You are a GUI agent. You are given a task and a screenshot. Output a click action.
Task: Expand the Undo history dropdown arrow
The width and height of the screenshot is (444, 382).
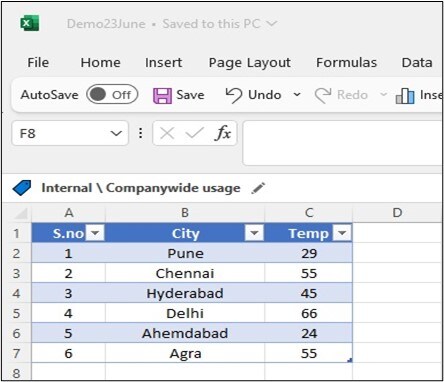click(x=297, y=95)
